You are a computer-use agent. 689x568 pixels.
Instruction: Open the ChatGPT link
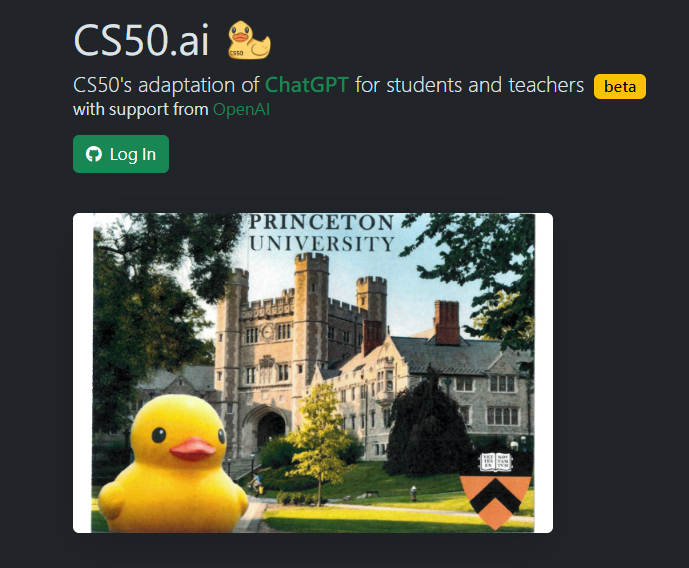307,85
